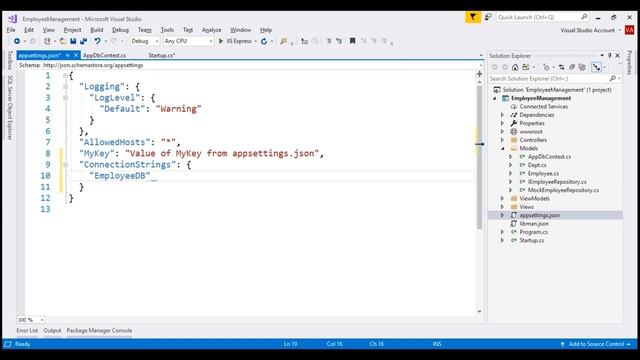Open the Debug menu
The image size is (640, 360).
120,30
